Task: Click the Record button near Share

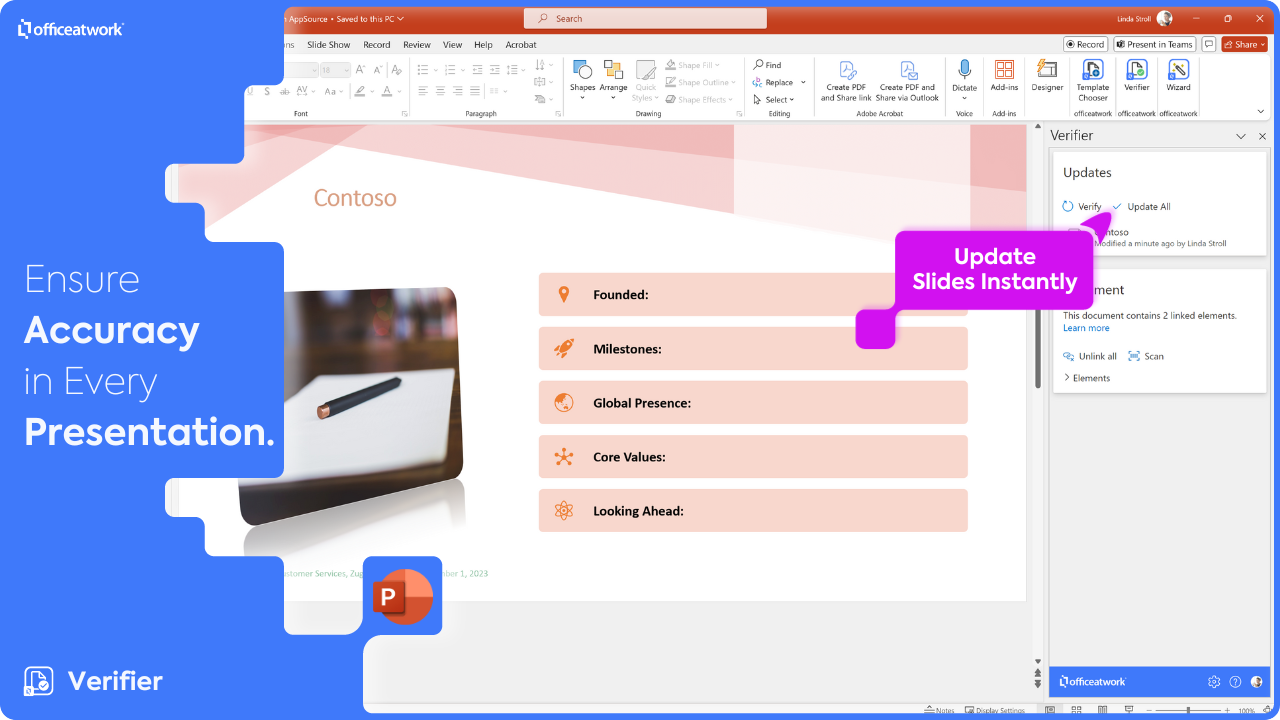Action: pyautogui.click(x=1085, y=44)
